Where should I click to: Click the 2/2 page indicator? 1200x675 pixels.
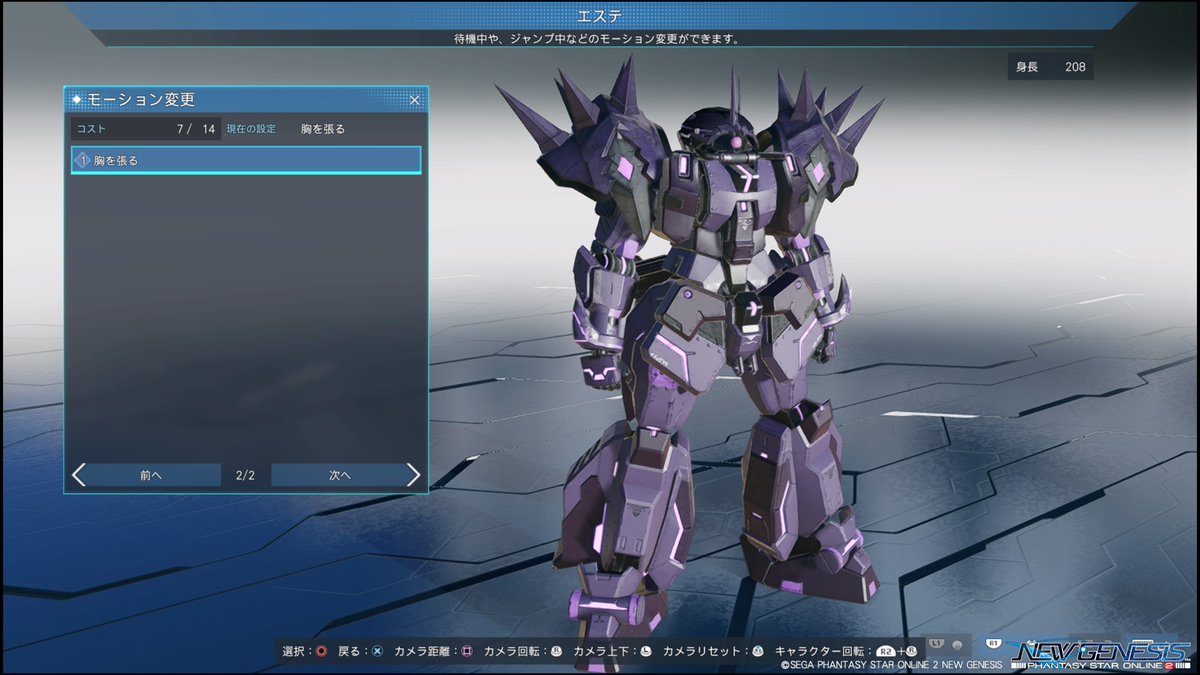click(246, 475)
